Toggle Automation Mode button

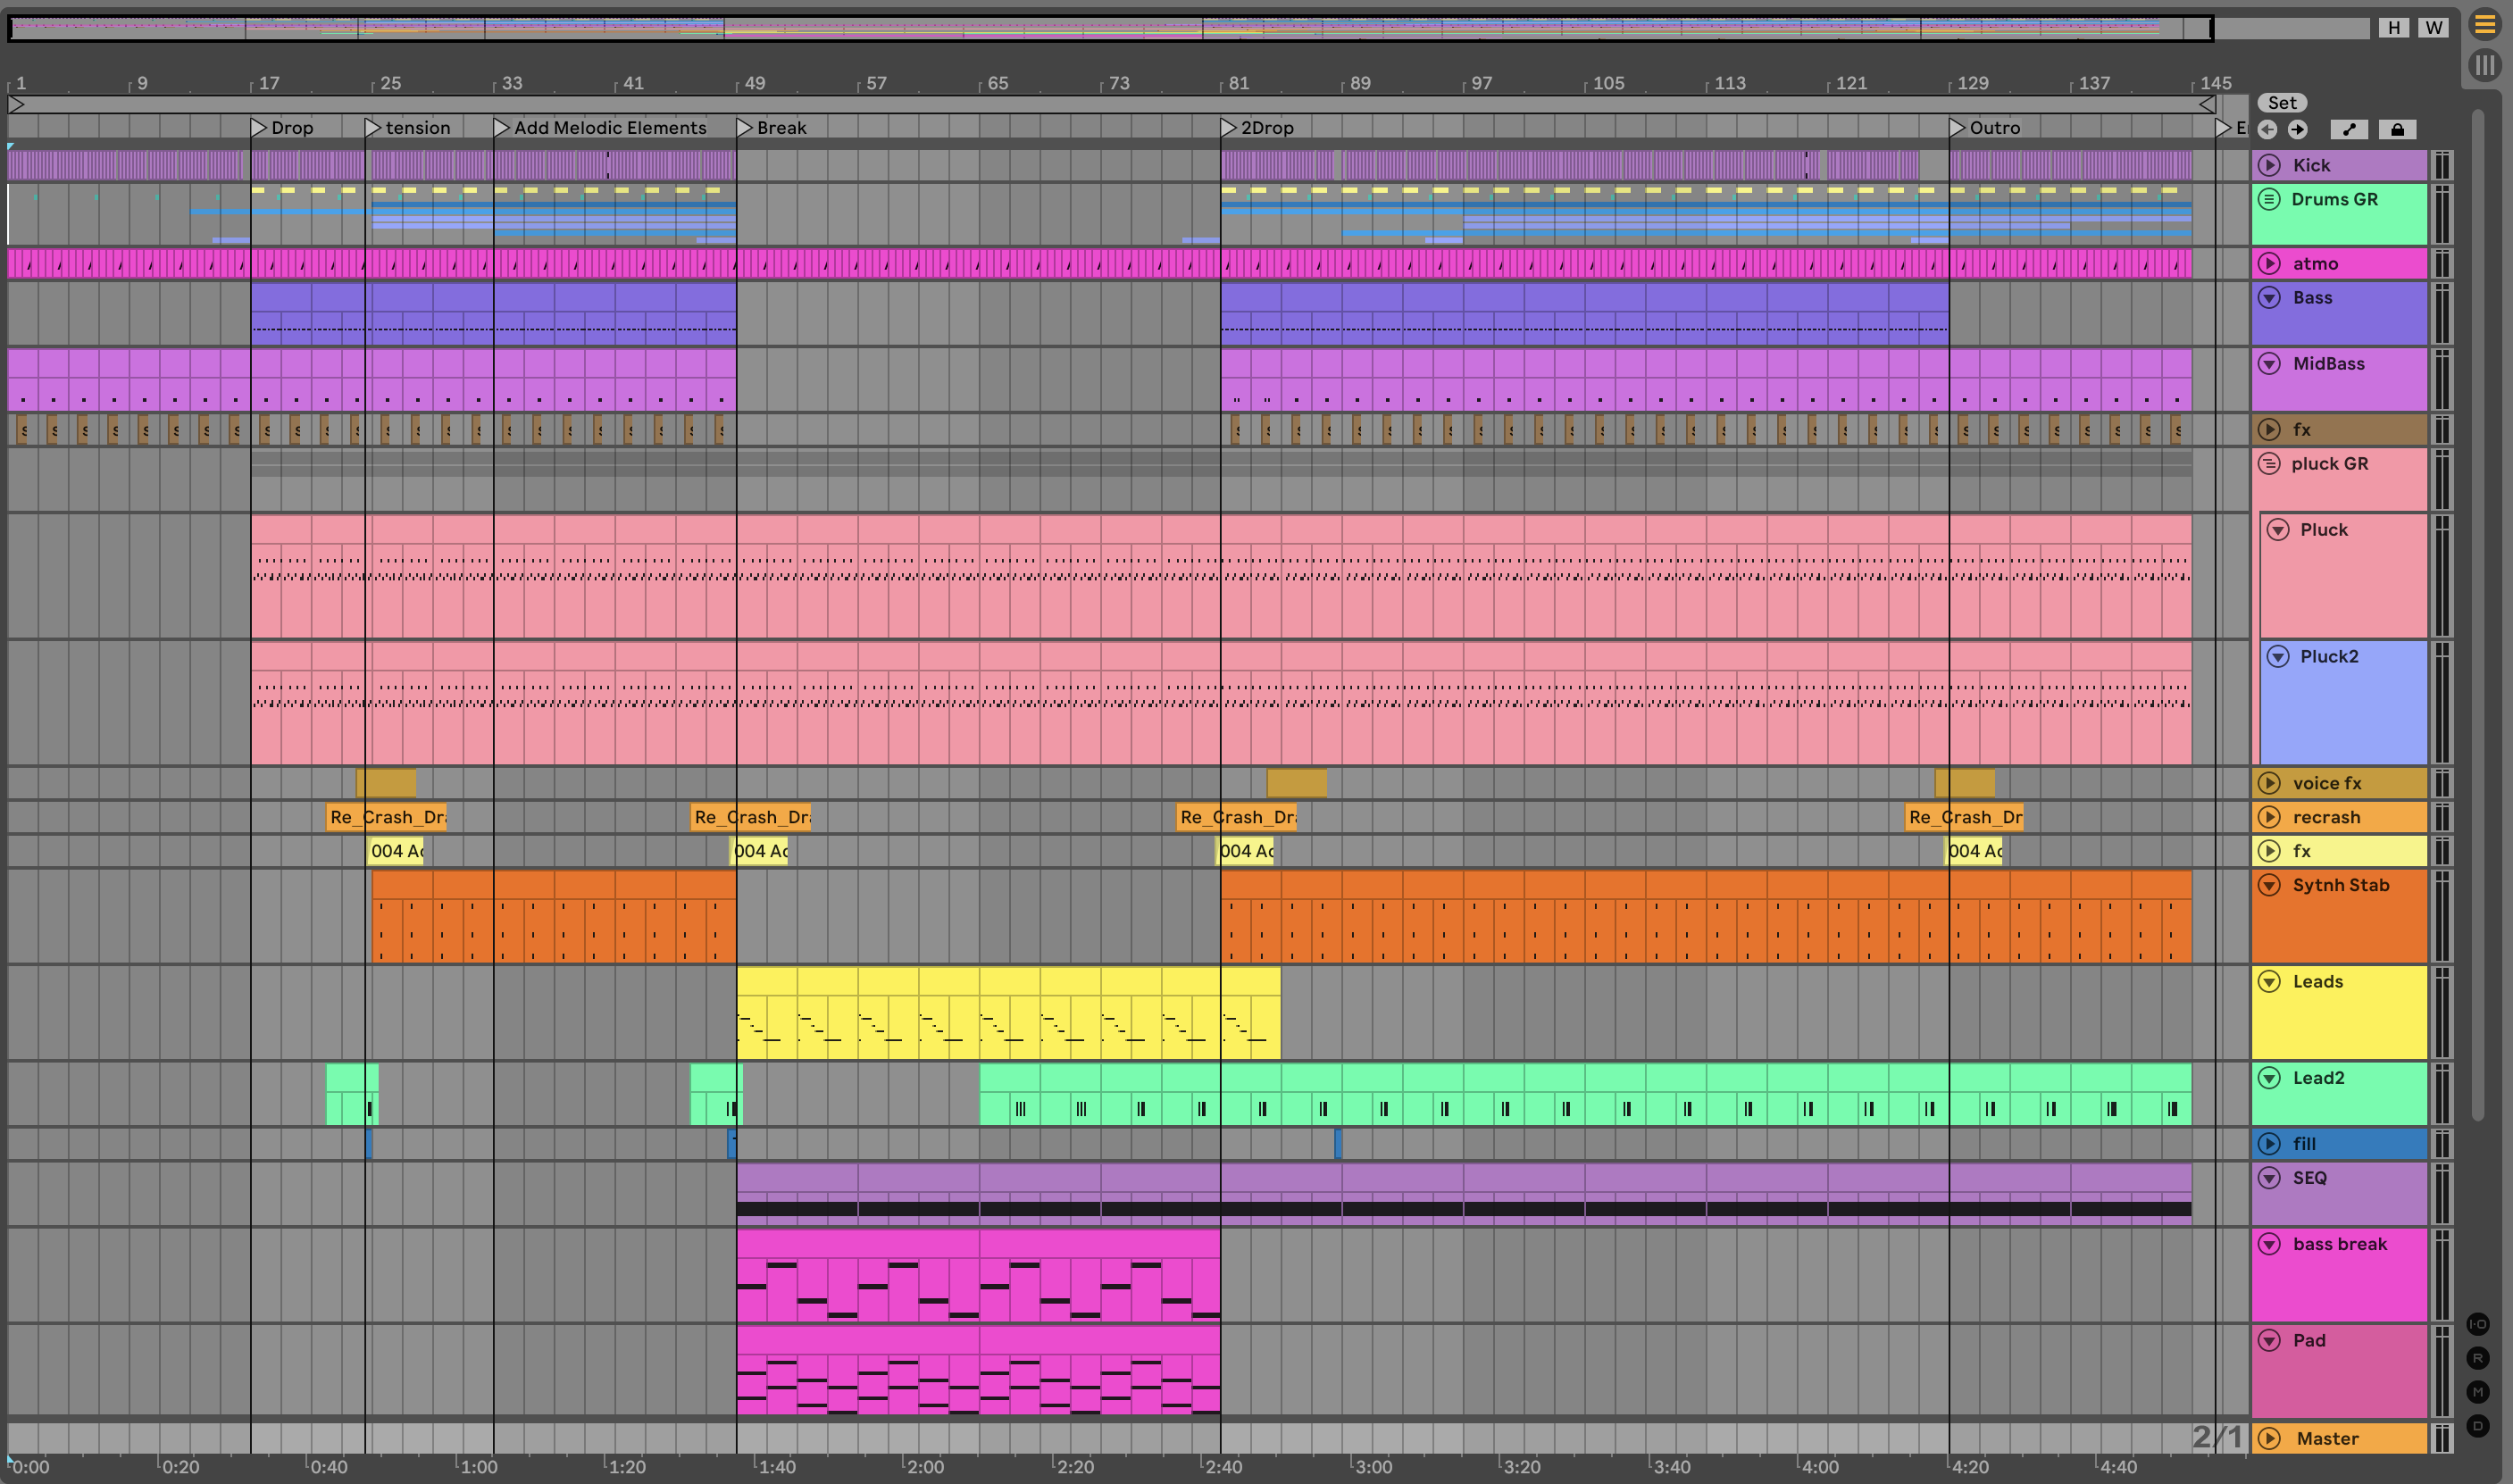tap(2349, 129)
